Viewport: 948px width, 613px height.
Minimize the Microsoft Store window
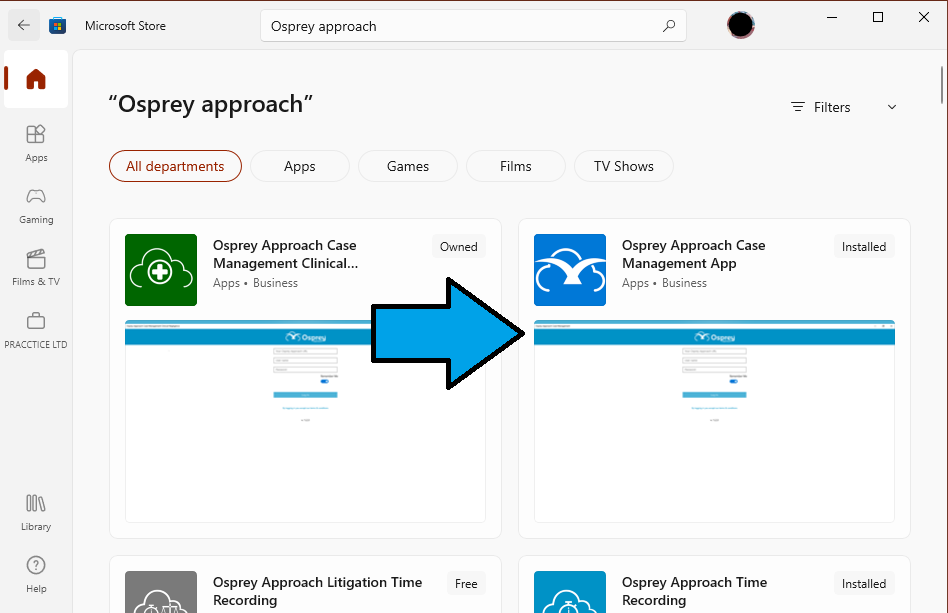(x=832, y=18)
